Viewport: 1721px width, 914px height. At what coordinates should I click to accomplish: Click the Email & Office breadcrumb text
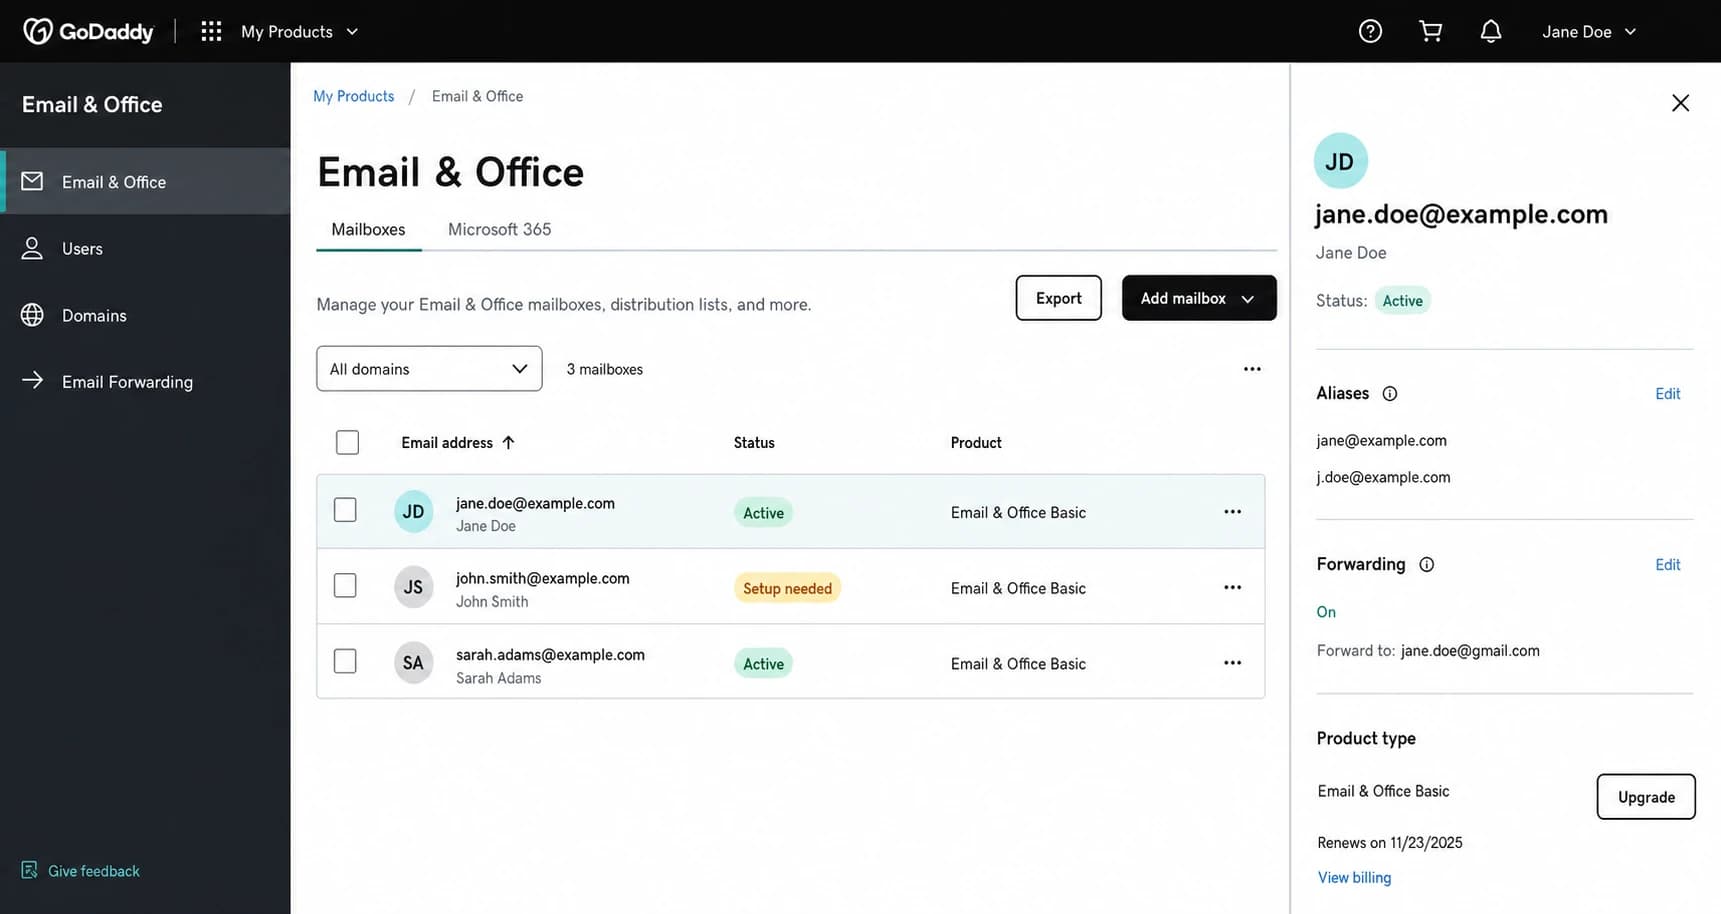coord(477,96)
